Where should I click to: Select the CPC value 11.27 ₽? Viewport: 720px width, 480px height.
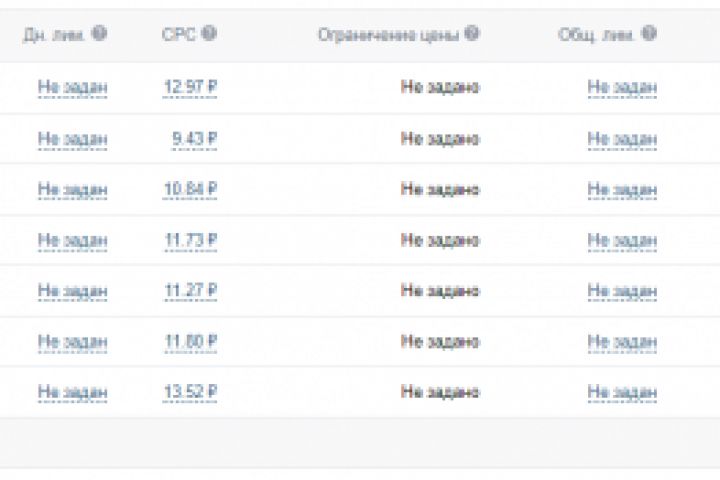pos(190,291)
